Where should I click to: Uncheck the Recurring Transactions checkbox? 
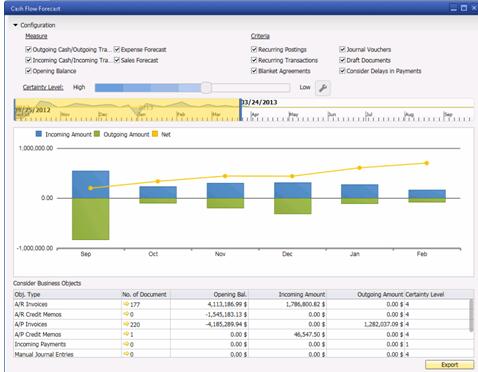tap(254, 60)
